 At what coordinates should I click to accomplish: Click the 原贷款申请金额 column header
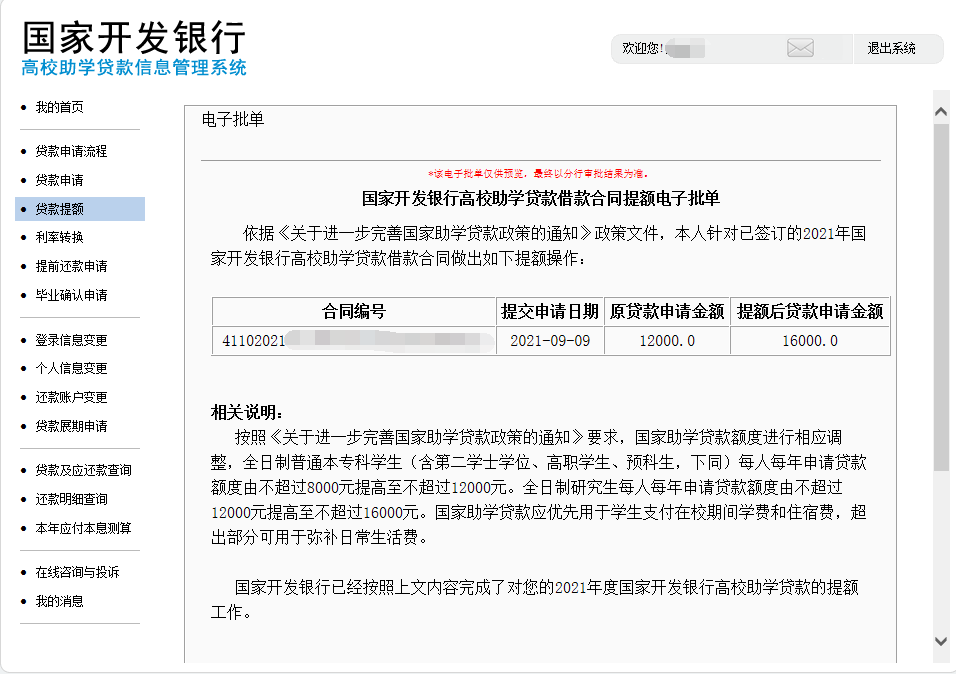click(x=667, y=312)
